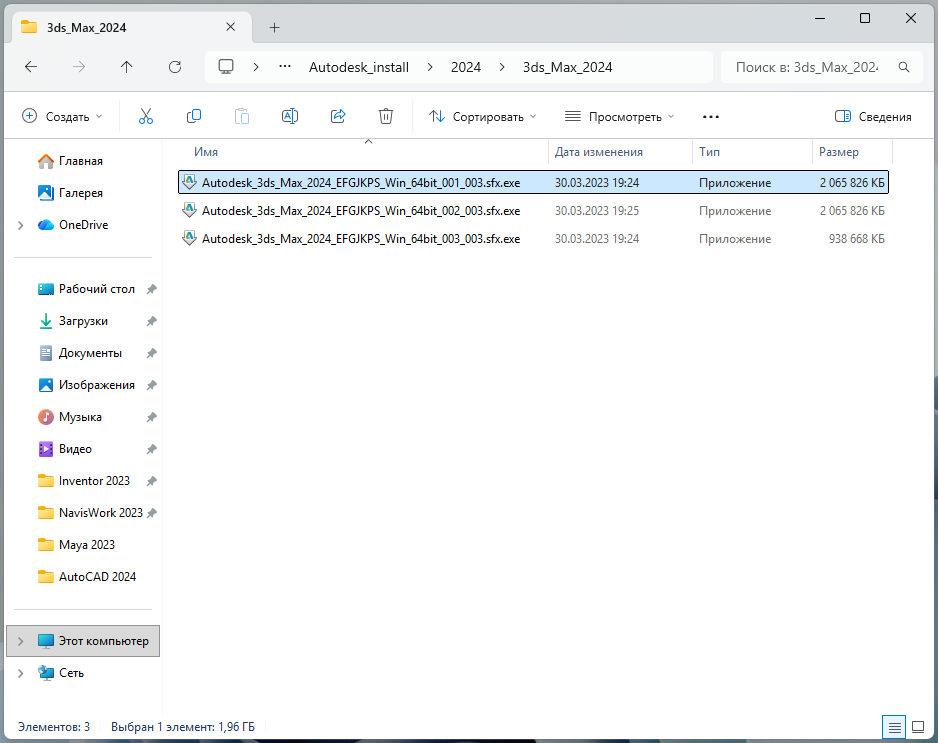Switch to large thumbnails view icon
The image size is (938, 743).
click(918, 727)
